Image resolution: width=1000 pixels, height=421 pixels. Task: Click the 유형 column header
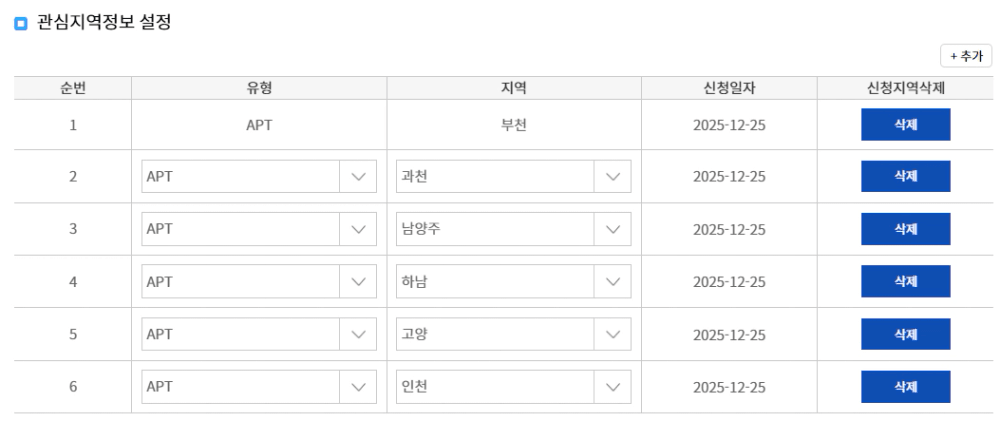pyautogui.click(x=259, y=88)
